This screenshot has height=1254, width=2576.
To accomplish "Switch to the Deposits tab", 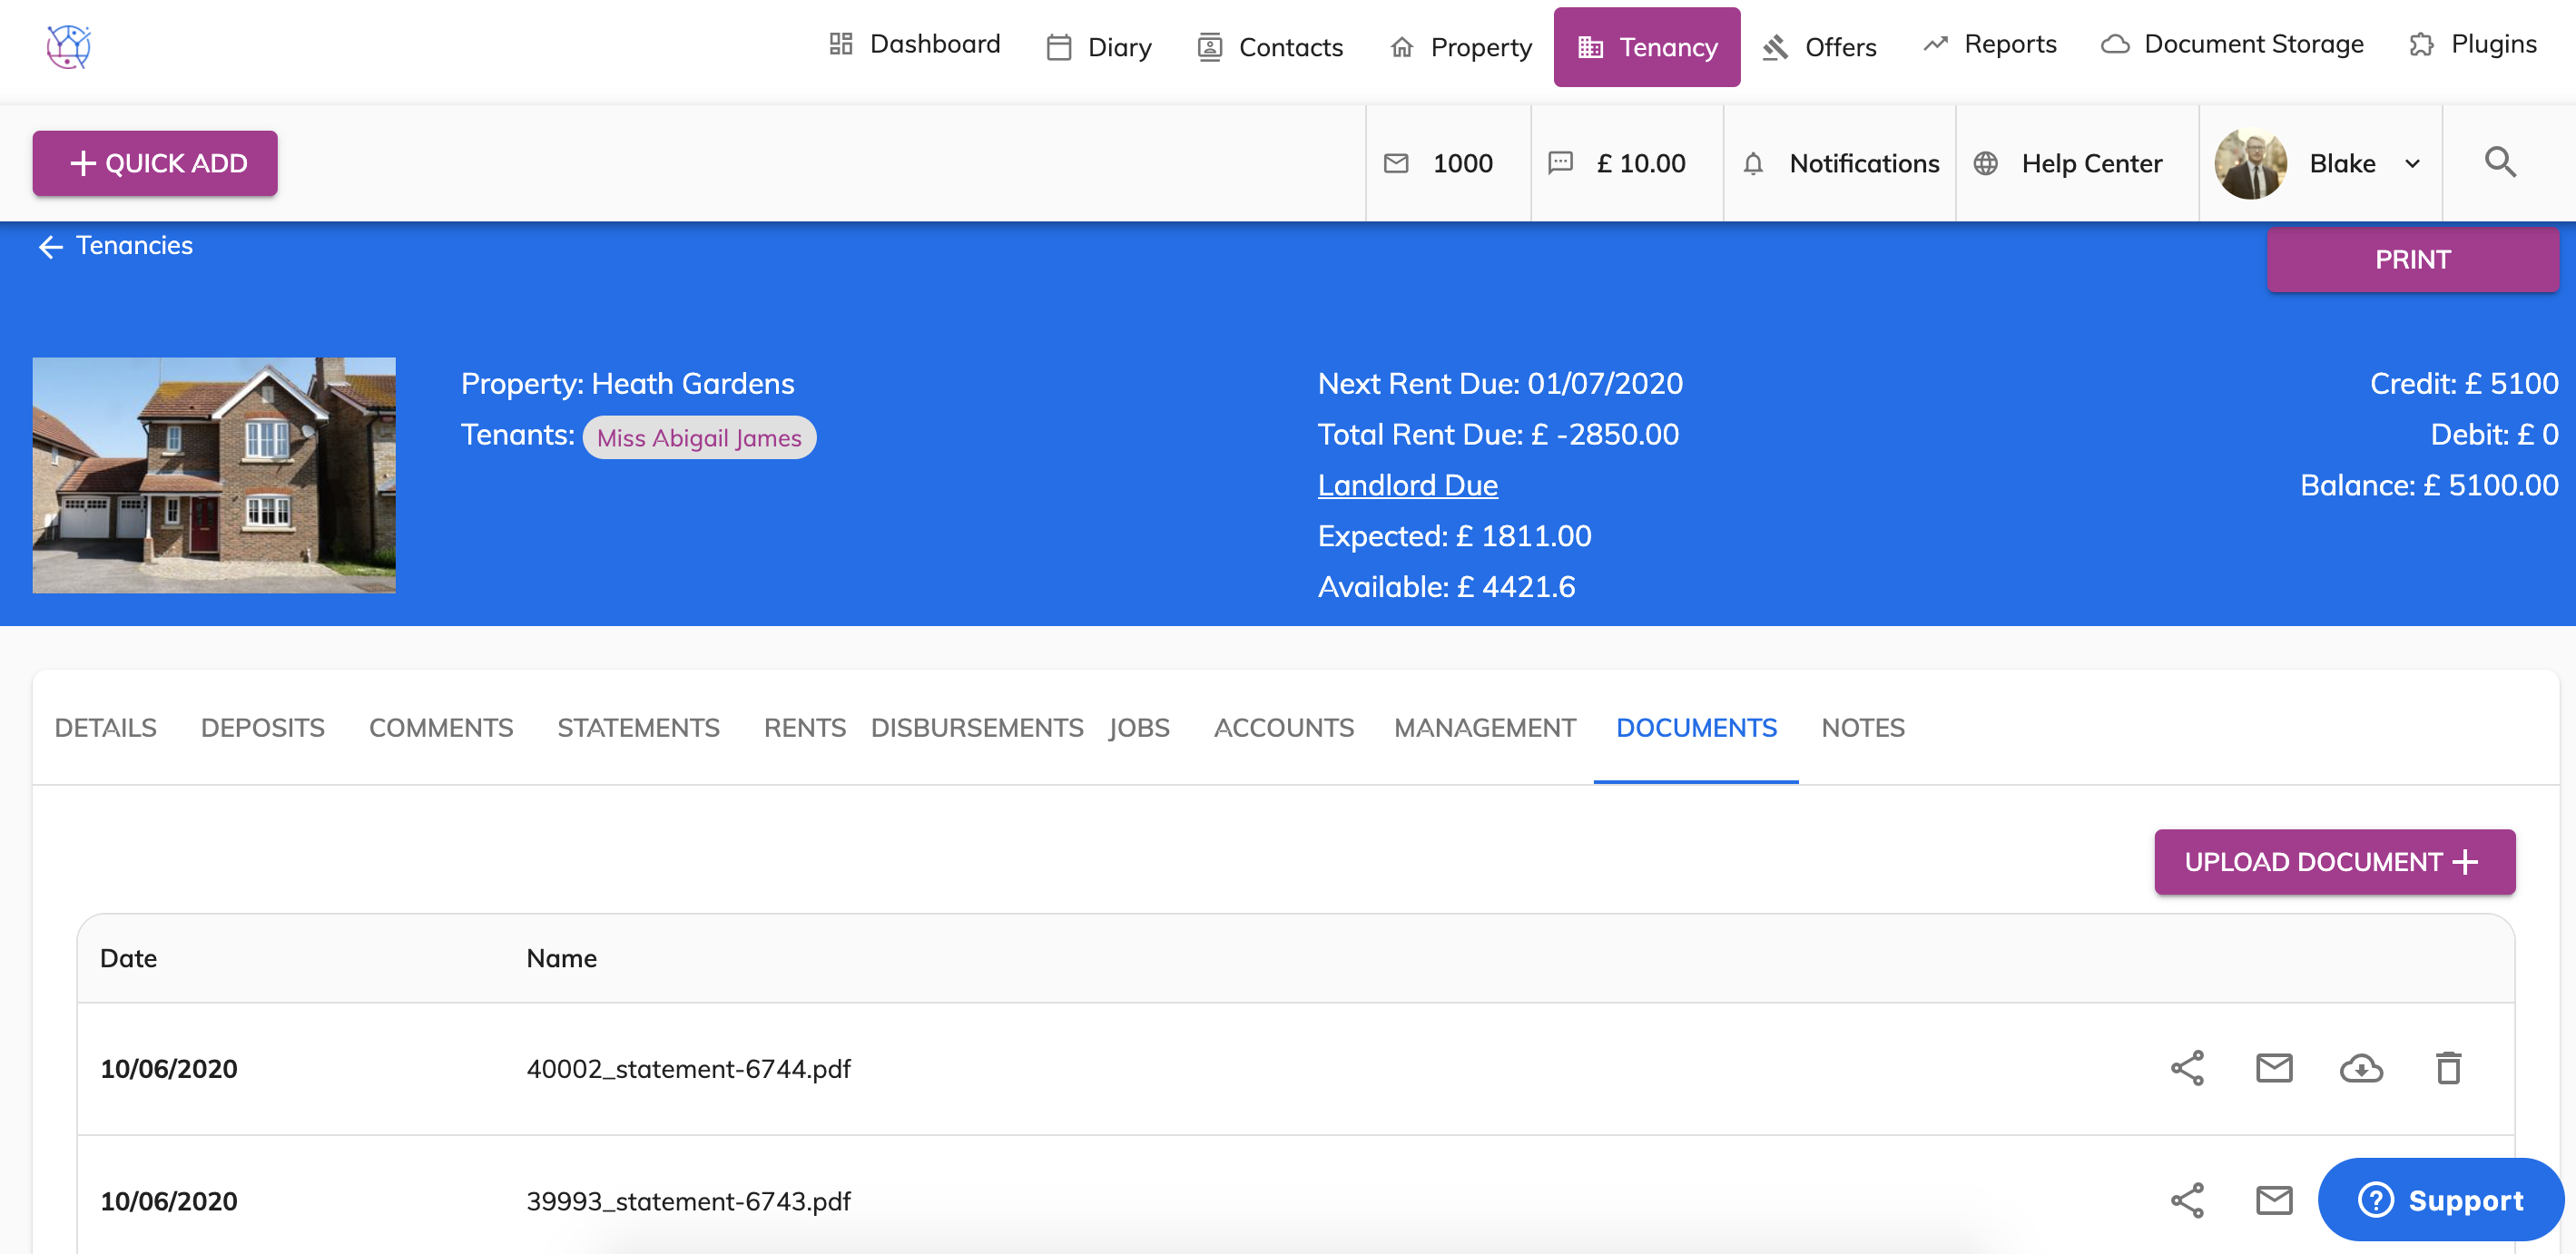I will click(262, 727).
